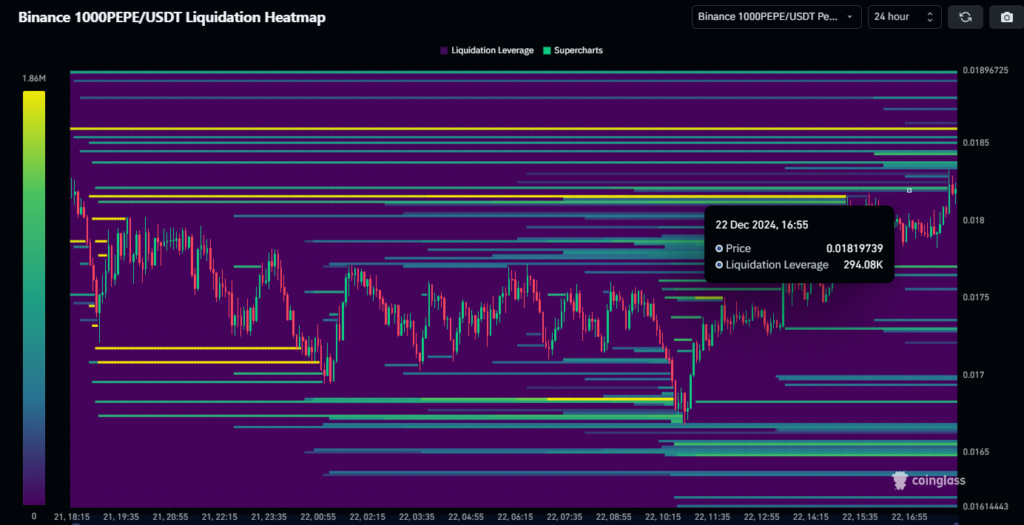Click the heatmap title text

[x=172, y=18]
